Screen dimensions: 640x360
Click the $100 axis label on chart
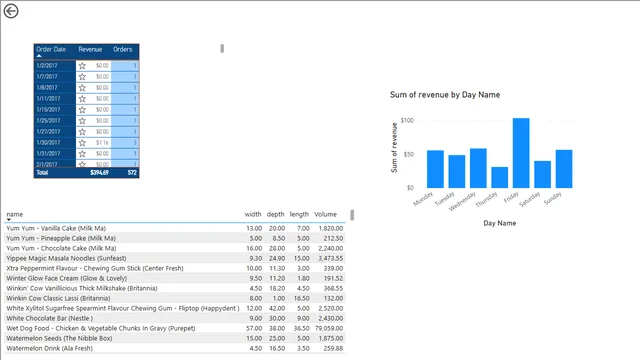[x=407, y=120]
